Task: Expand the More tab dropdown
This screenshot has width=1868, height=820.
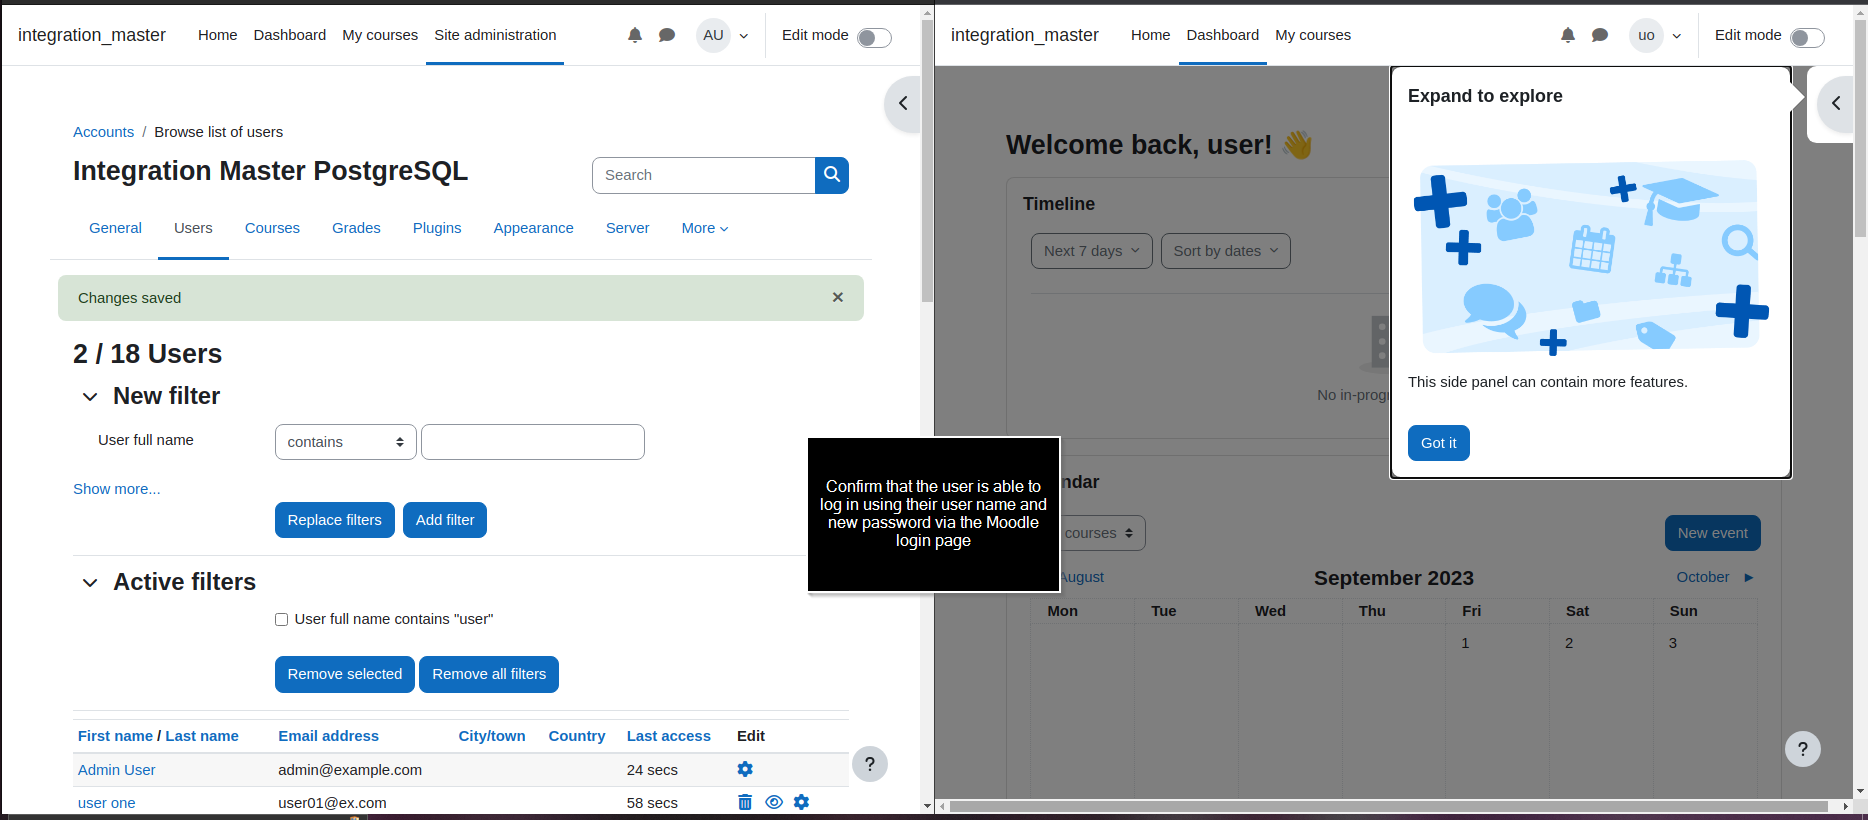Action: pyautogui.click(x=705, y=228)
